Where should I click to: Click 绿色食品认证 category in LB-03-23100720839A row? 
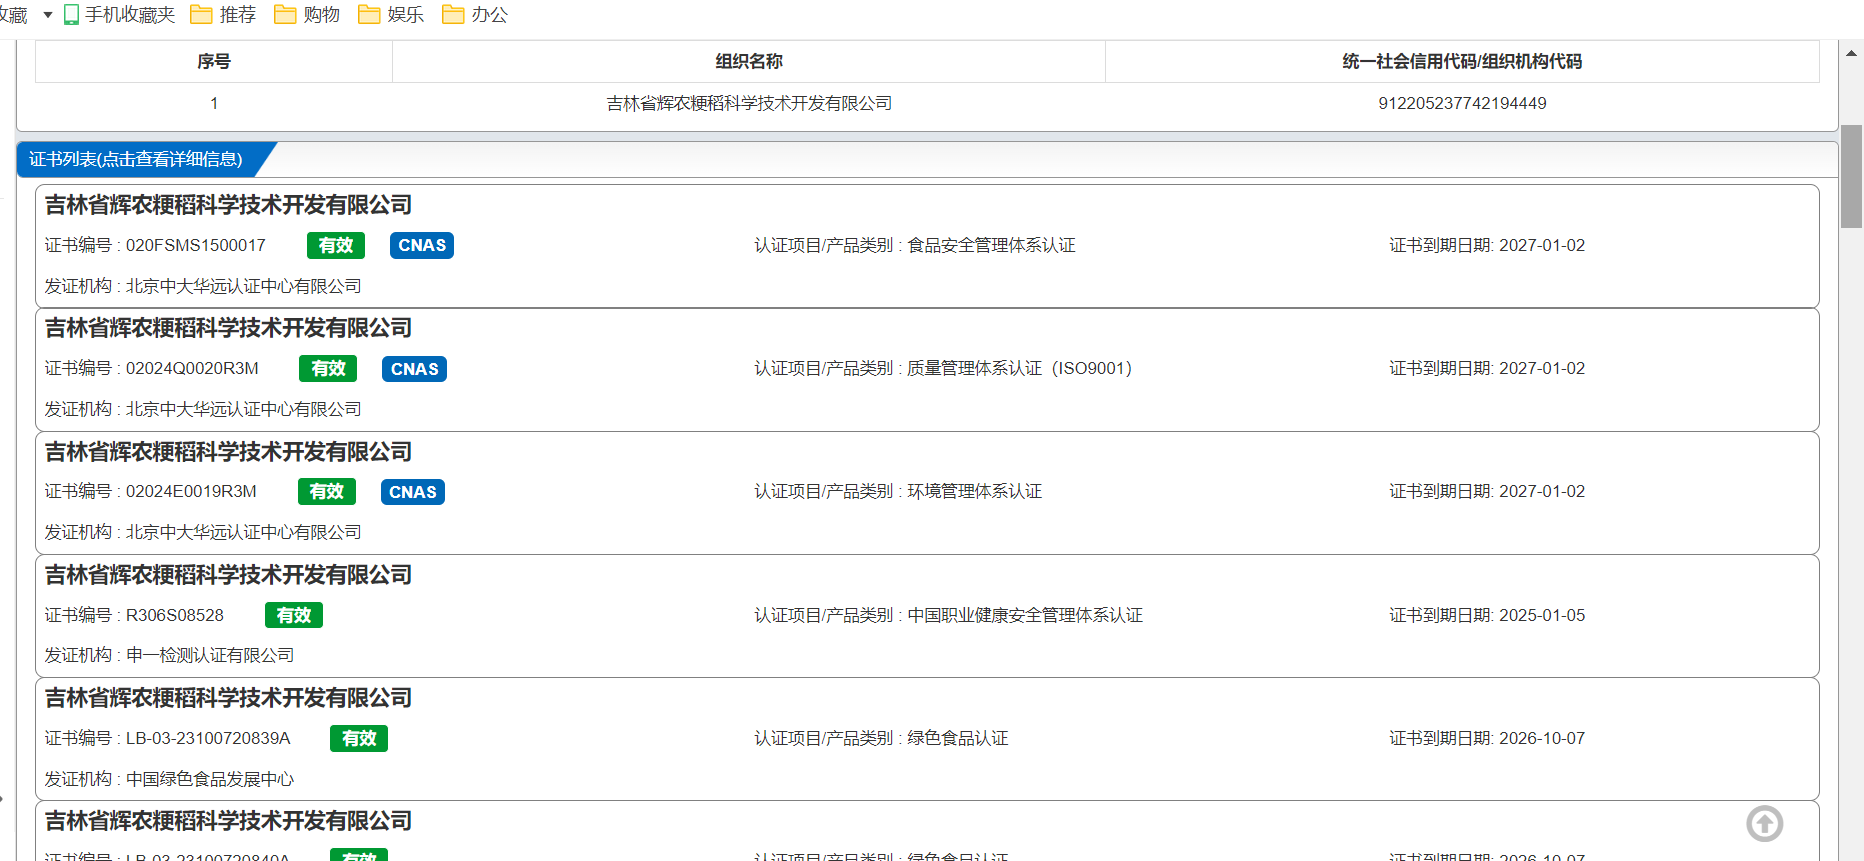point(957,738)
